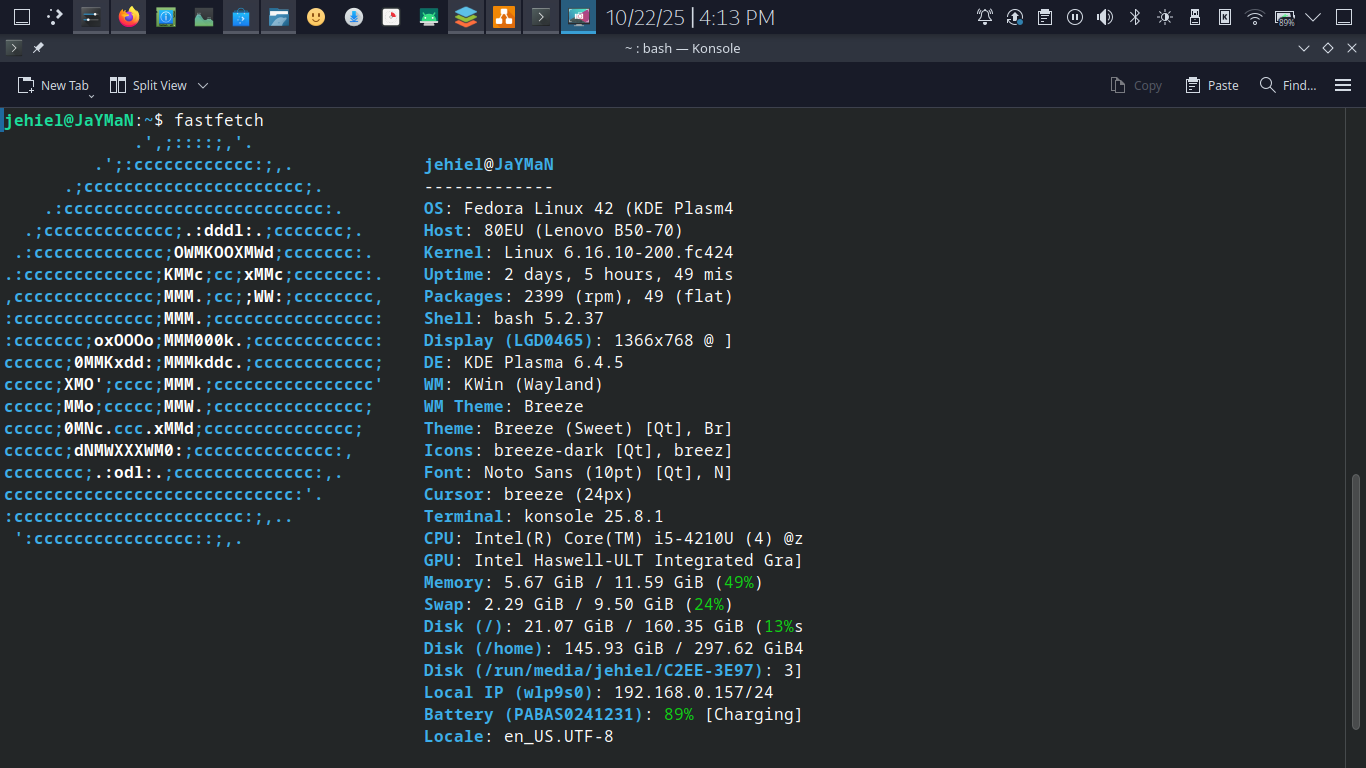Open the emoji selector smiley icon
This screenshot has height=768, width=1366.
pyautogui.click(x=316, y=17)
